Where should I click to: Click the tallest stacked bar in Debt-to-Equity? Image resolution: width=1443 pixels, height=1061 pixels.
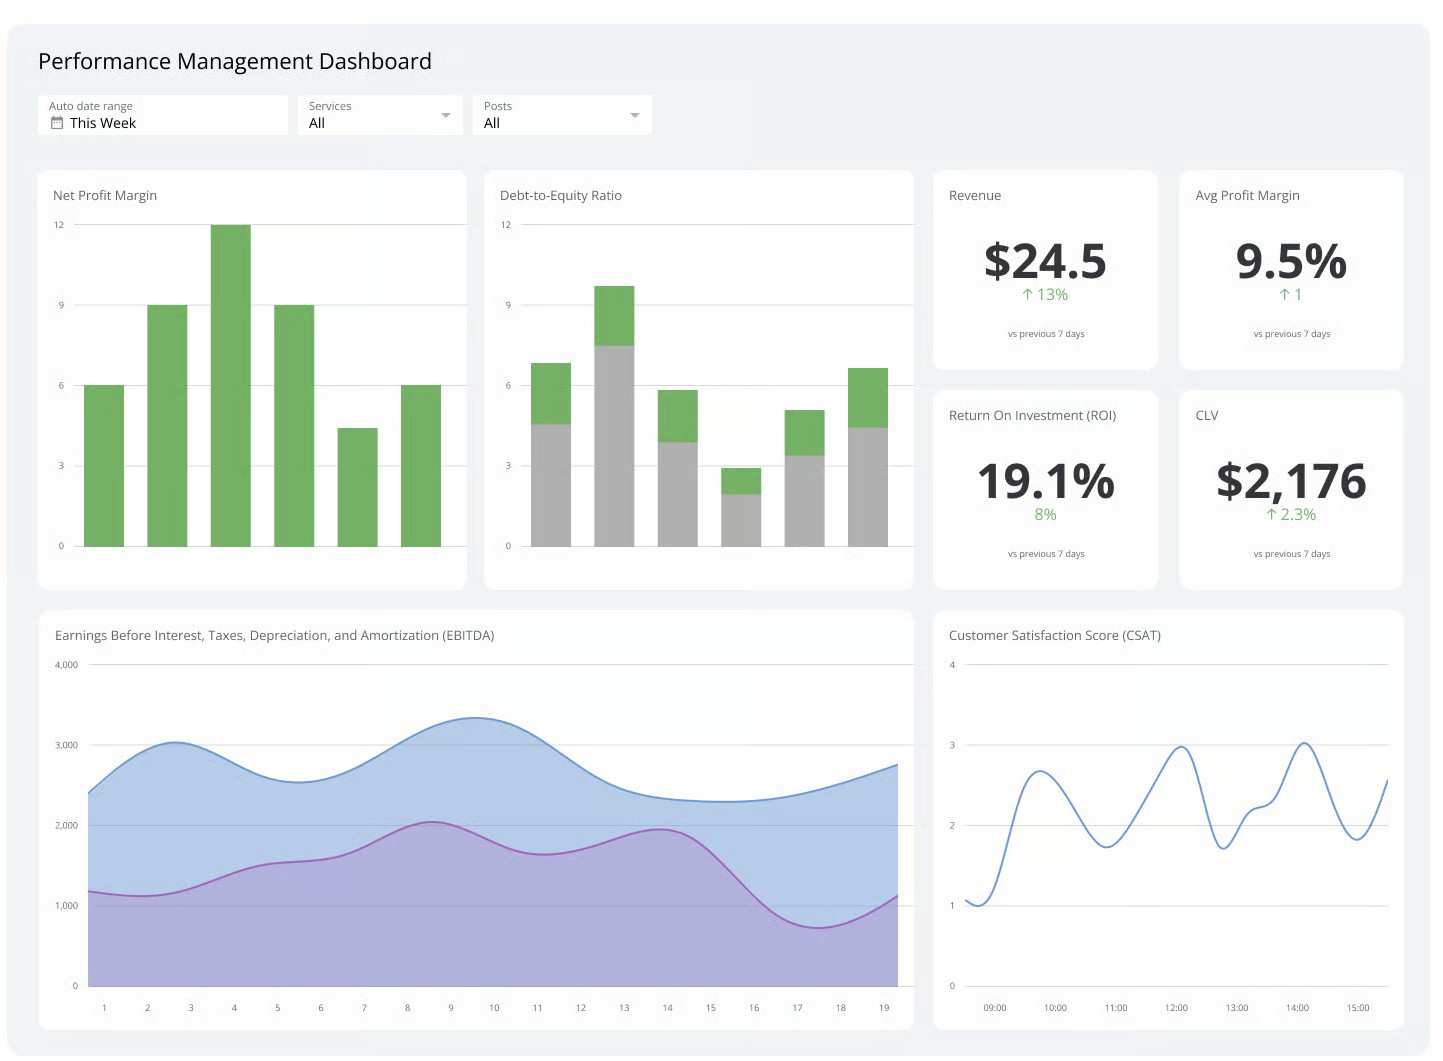[x=614, y=416]
